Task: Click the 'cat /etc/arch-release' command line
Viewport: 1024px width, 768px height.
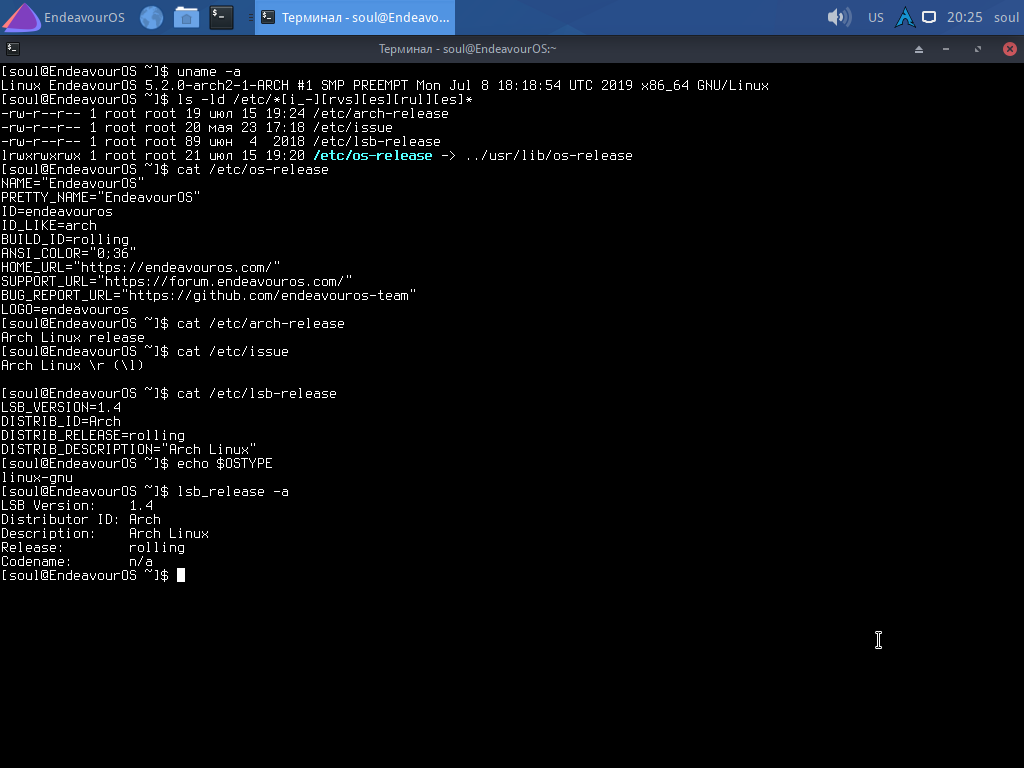Action: pyautogui.click(x=172, y=323)
